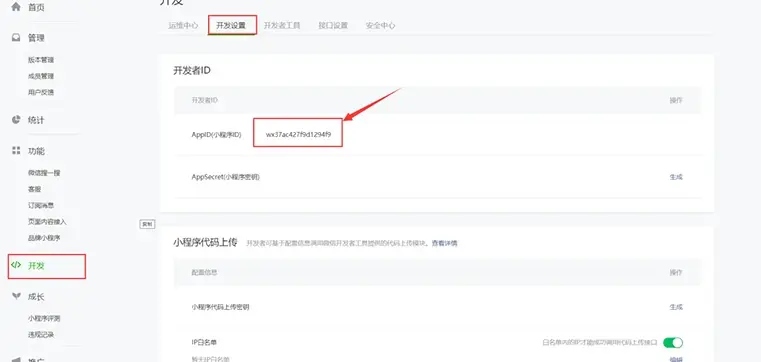Click the IP白名单 label
The width and height of the screenshot is (761, 362).
(x=204, y=342)
